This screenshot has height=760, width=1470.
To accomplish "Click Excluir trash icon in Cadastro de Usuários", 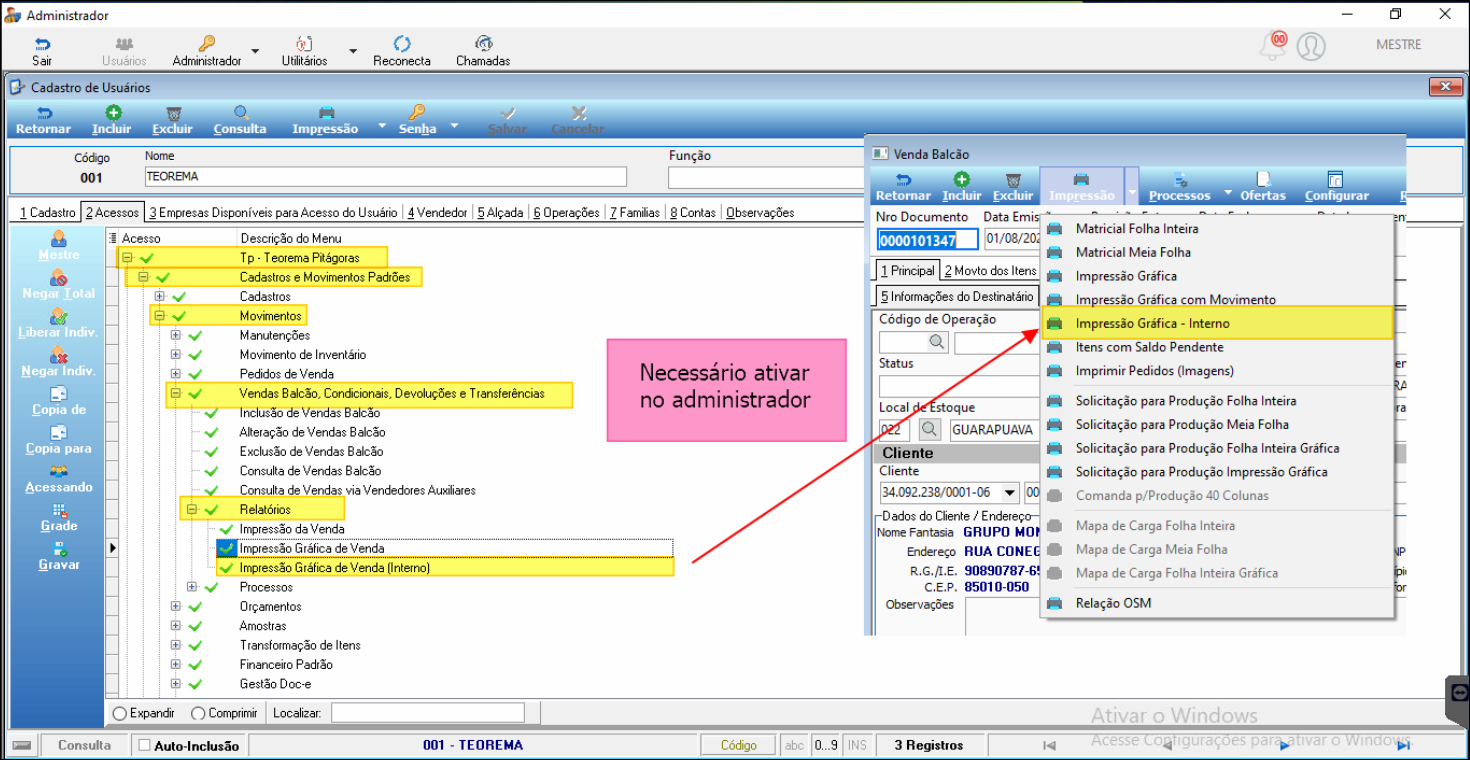I will point(173,113).
